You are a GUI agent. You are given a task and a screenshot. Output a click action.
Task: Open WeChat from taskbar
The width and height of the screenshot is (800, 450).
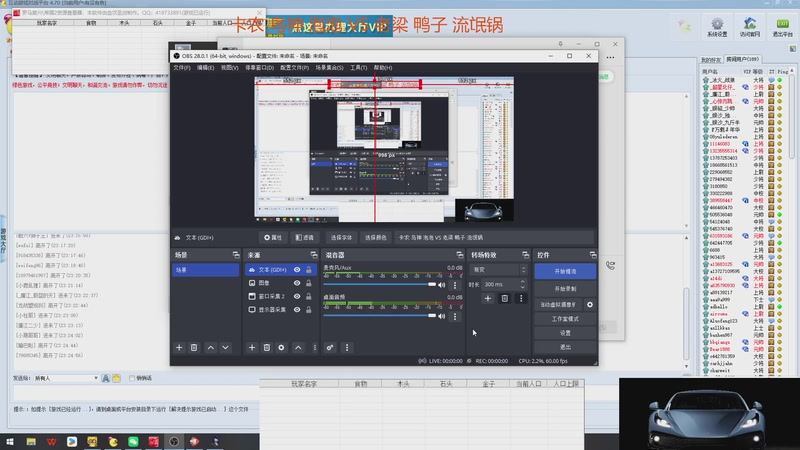[x=133, y=441]
